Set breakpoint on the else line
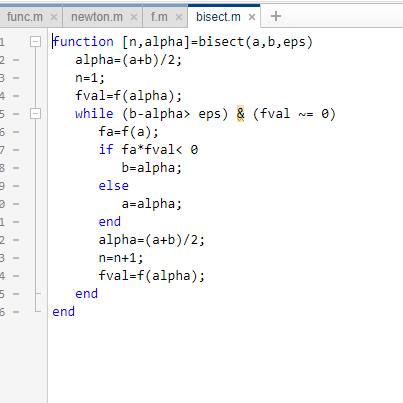403x403 pixels. point(16,186)
